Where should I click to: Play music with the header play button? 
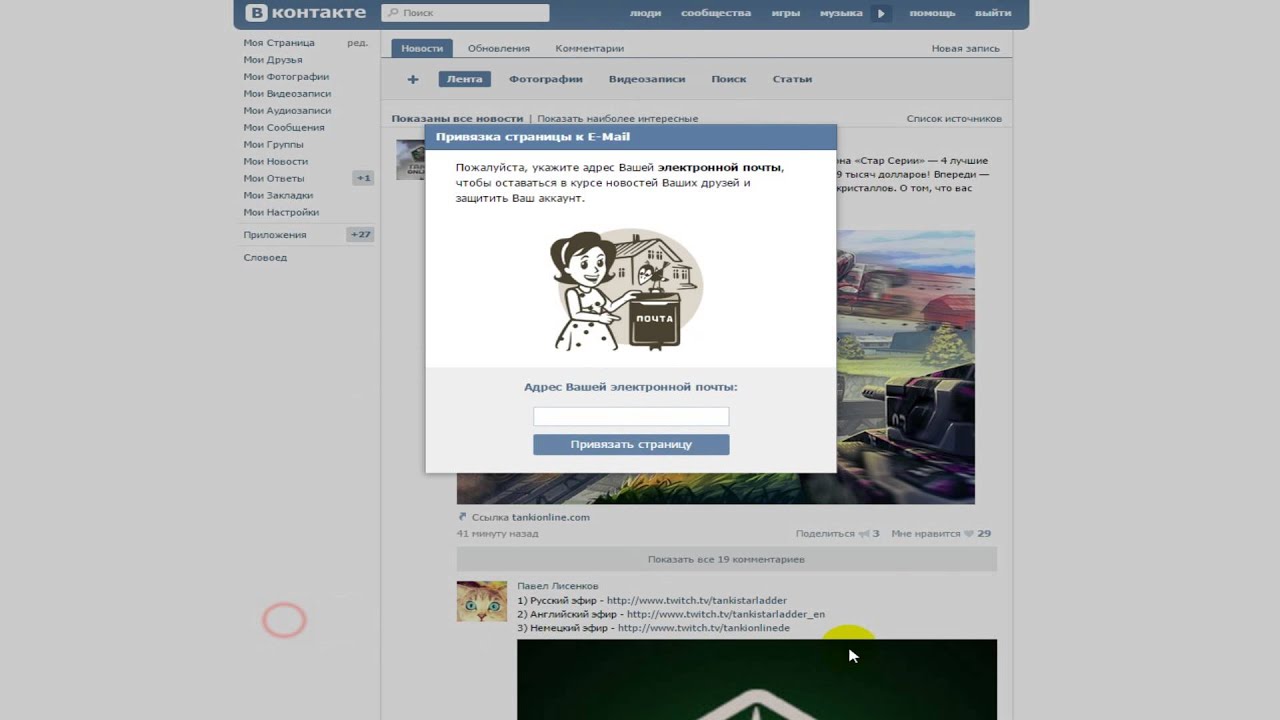point(880,13)
